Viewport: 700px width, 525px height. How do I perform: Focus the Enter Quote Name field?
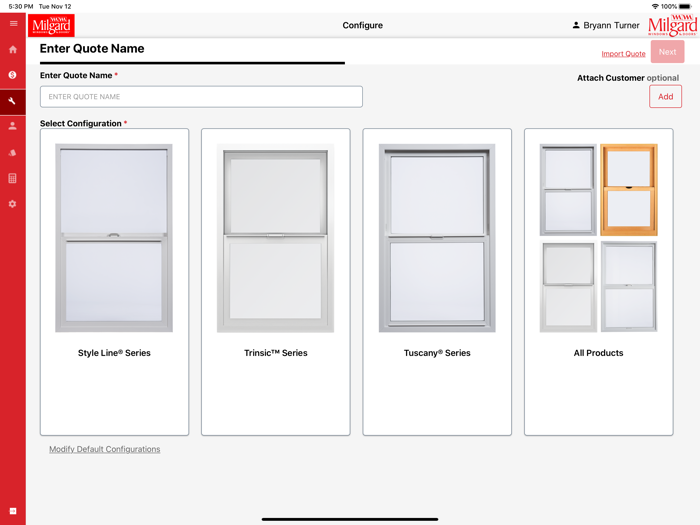201,96
